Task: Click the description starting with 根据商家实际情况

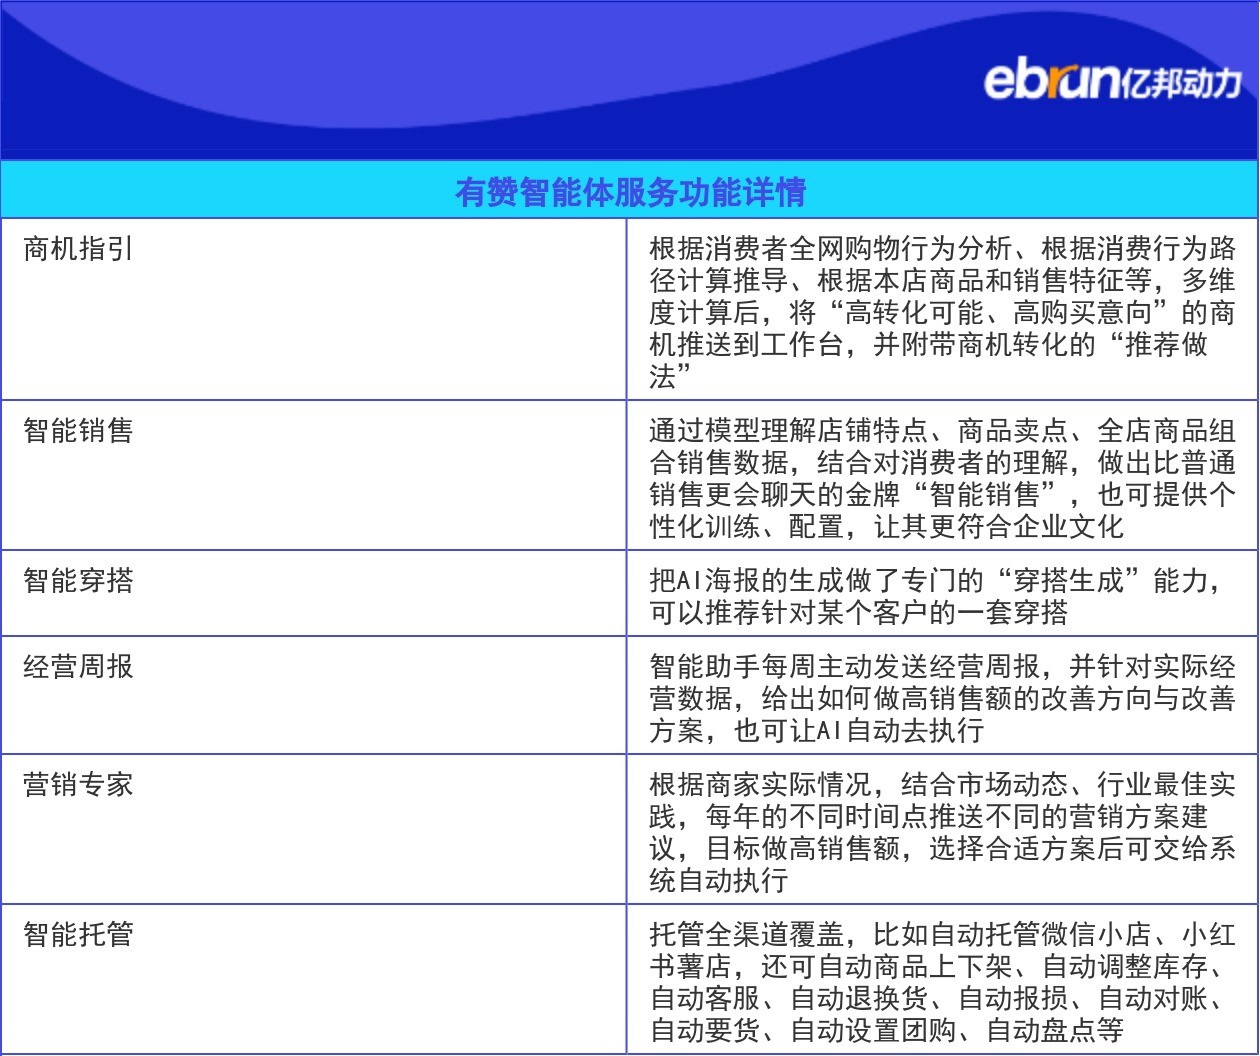Action: point(940,832)
